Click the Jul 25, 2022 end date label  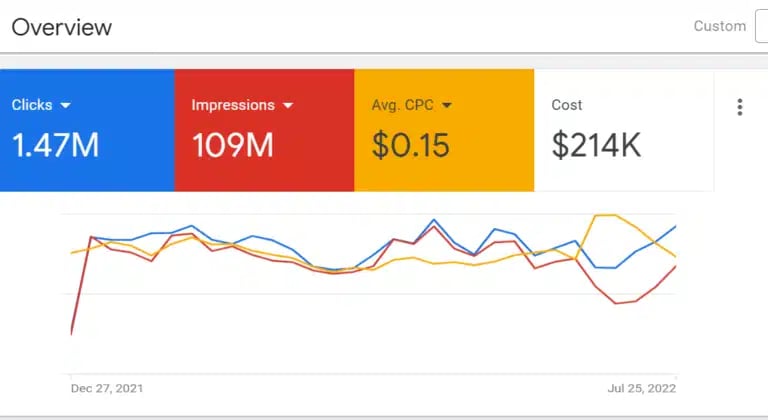tap(642, 388)
